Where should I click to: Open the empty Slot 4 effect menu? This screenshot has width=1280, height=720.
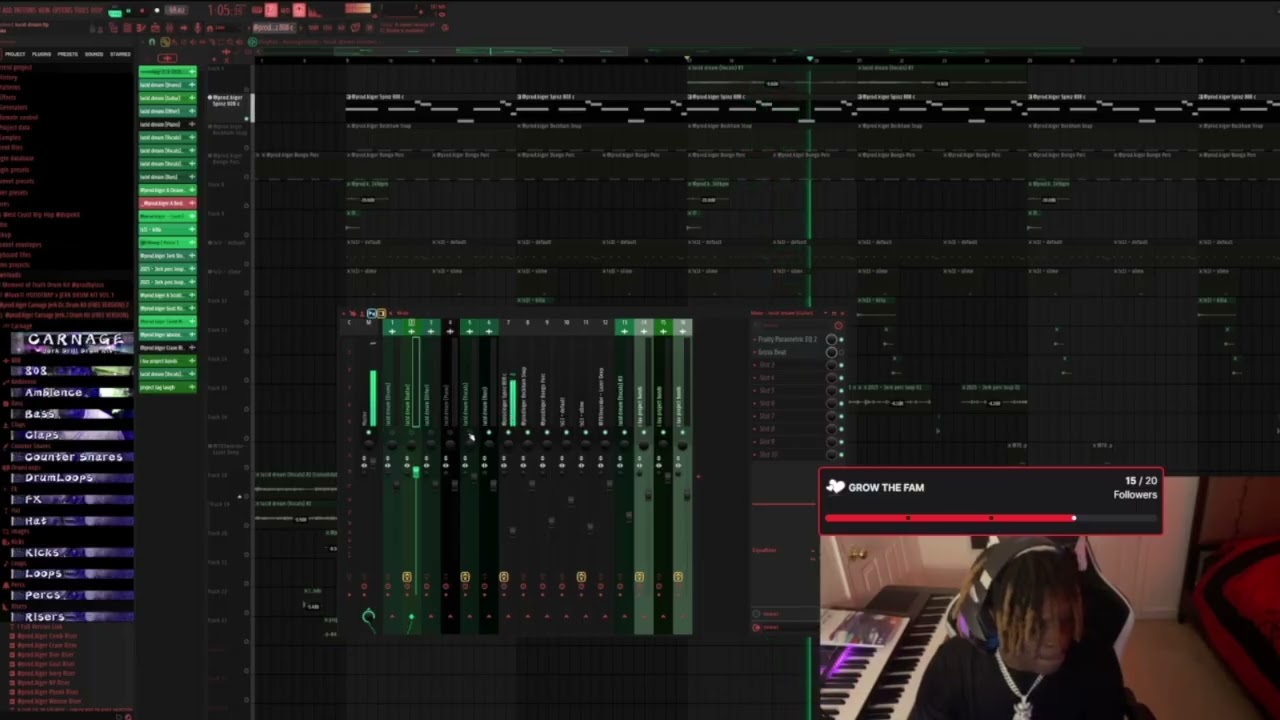click(767, 378)
